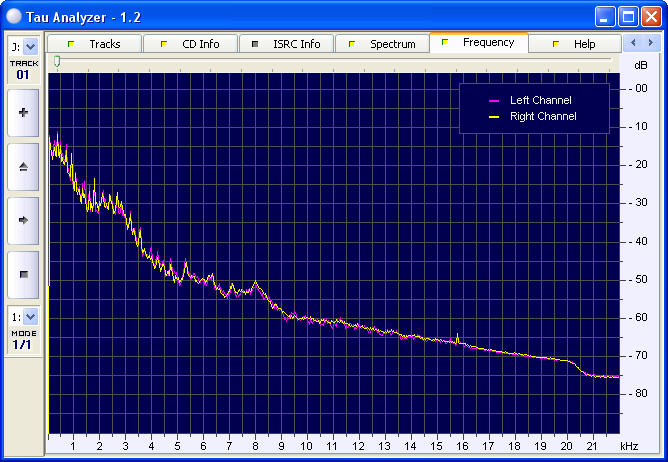This screenshot has height=462, width=668.
Task: Click the Left Channel legend marker
Action: coord(492,101)
